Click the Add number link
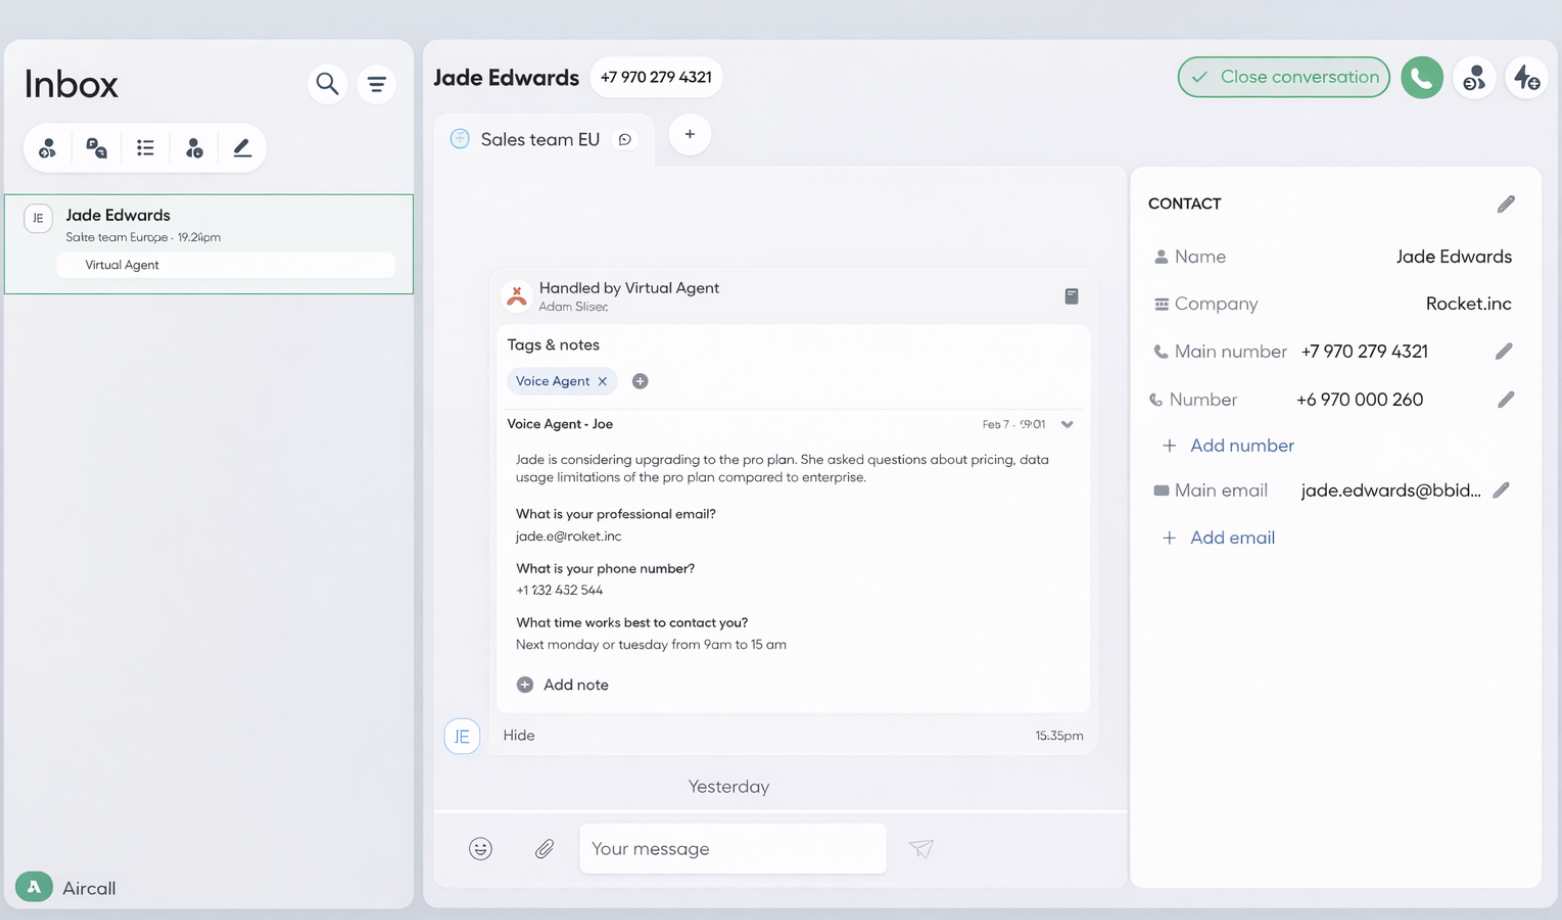The image size is (1562, 920). (1241, 446)
